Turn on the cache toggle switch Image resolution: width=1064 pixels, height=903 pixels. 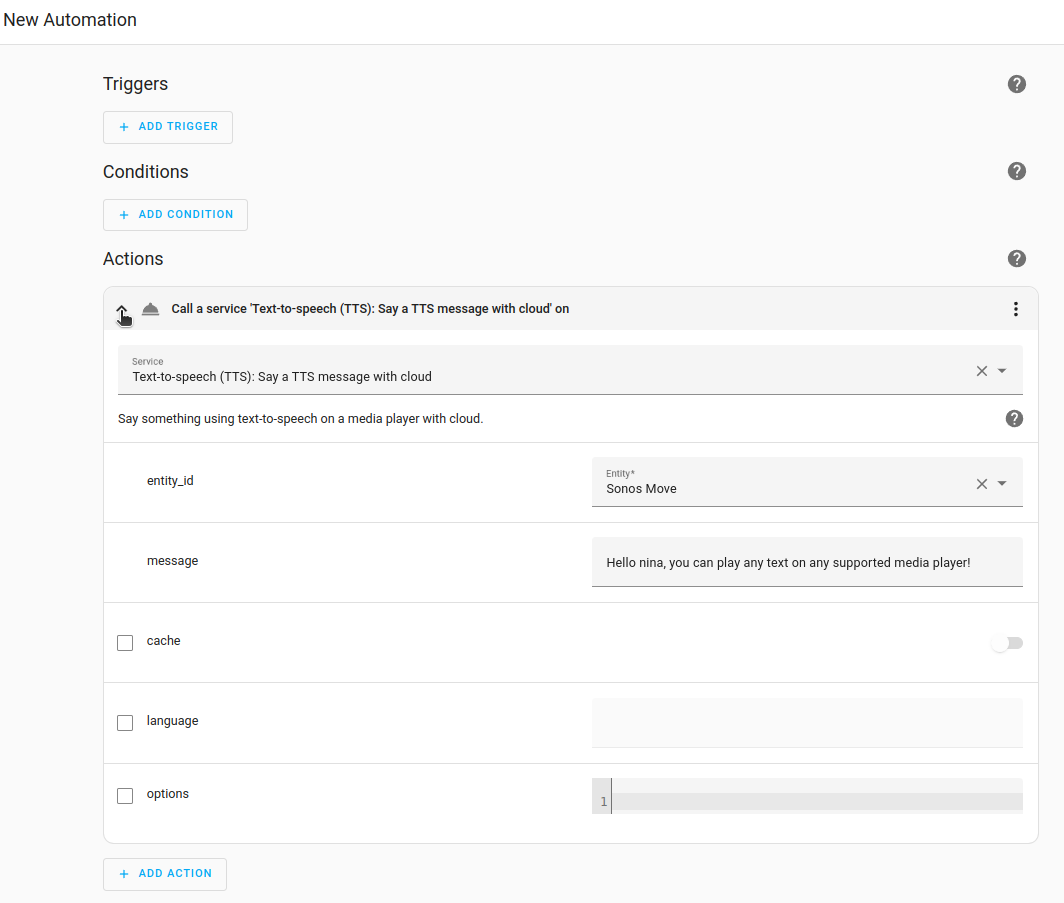[1006, 643]
